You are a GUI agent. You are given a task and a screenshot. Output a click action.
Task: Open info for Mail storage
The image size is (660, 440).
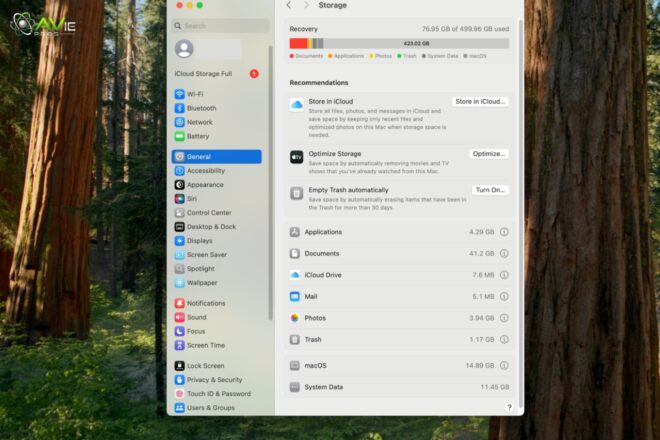point(504,296)
